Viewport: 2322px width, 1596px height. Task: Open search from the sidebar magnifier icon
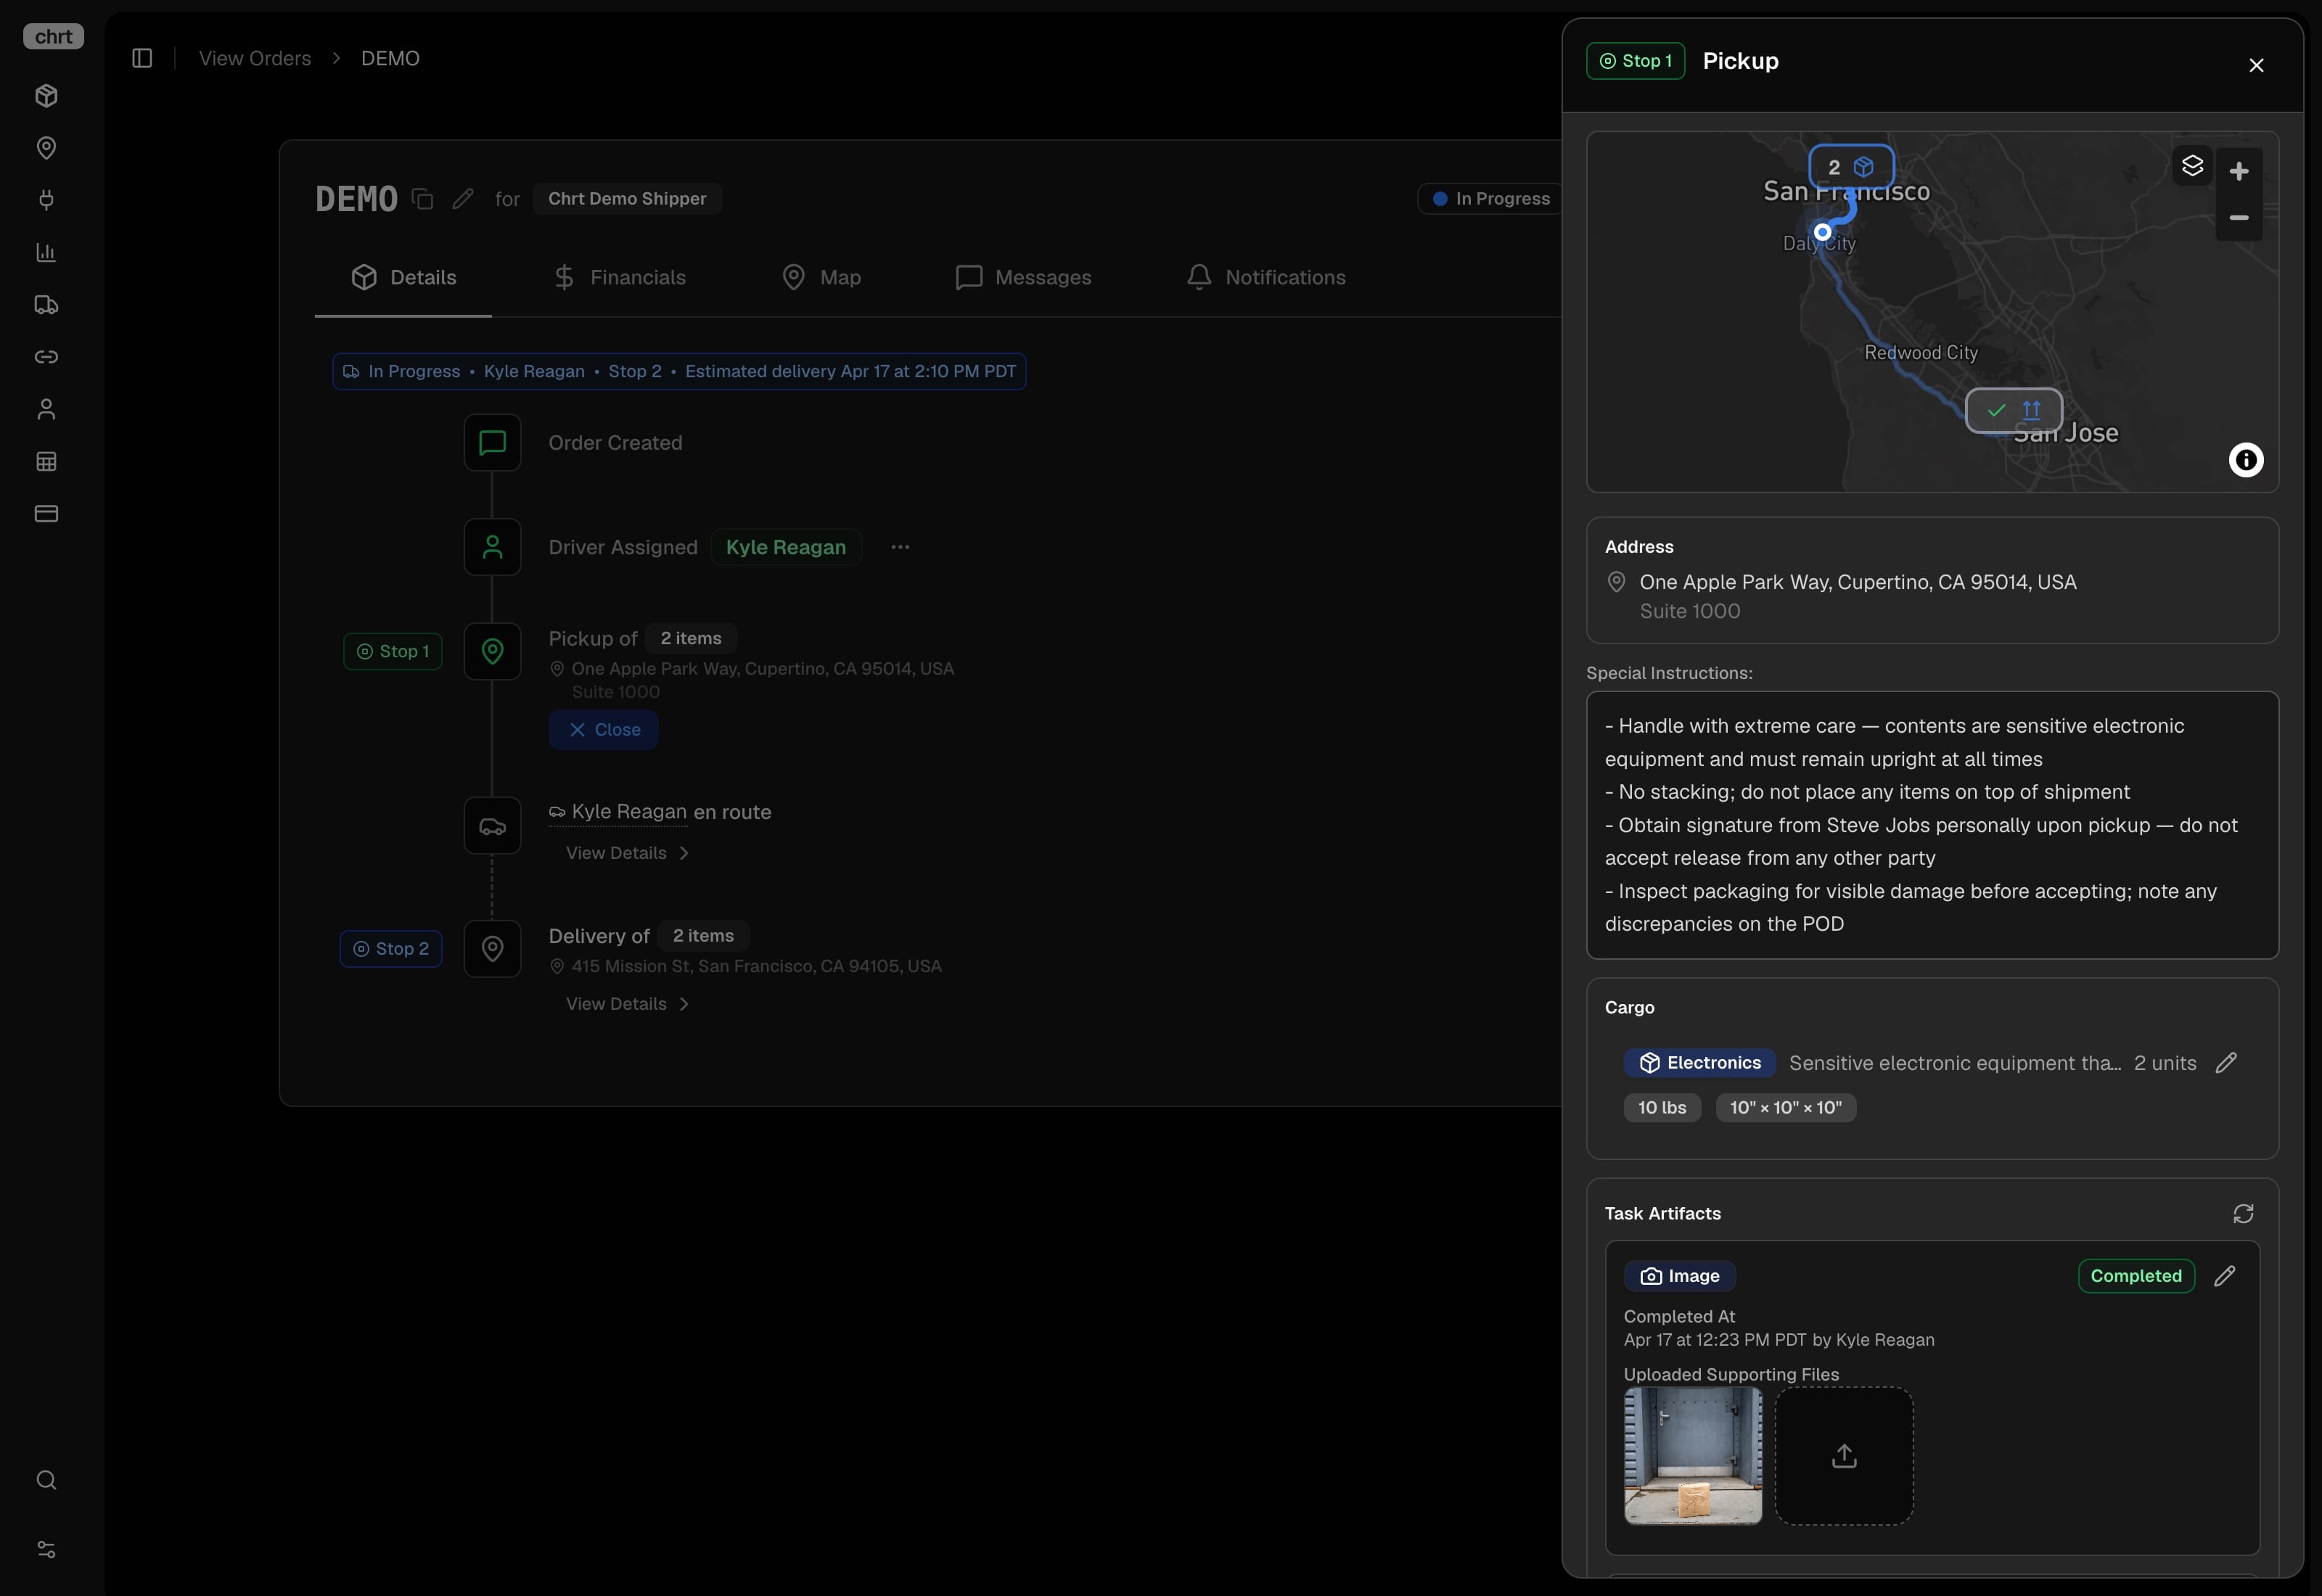[46, 1481]
